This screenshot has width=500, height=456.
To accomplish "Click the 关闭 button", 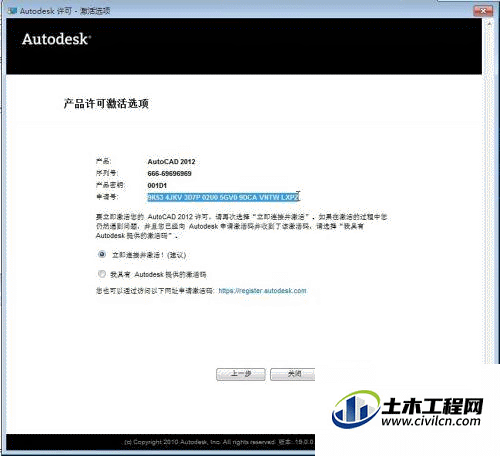I will (x=293, y=374).
